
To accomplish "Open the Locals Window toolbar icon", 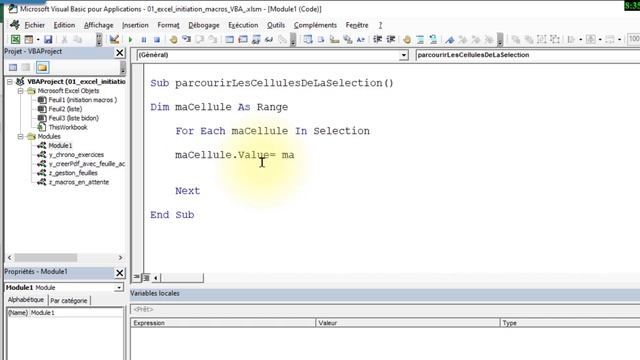I will click(230, 40).
